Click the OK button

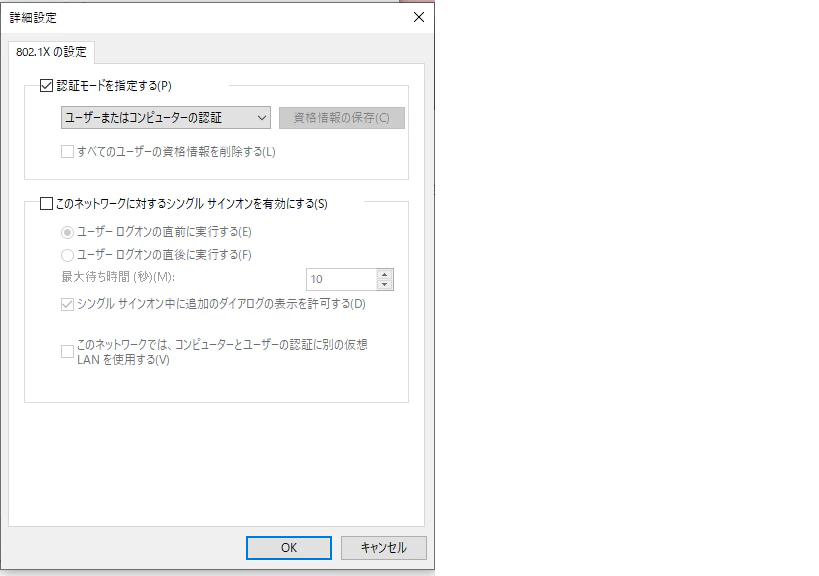point(288,548)
